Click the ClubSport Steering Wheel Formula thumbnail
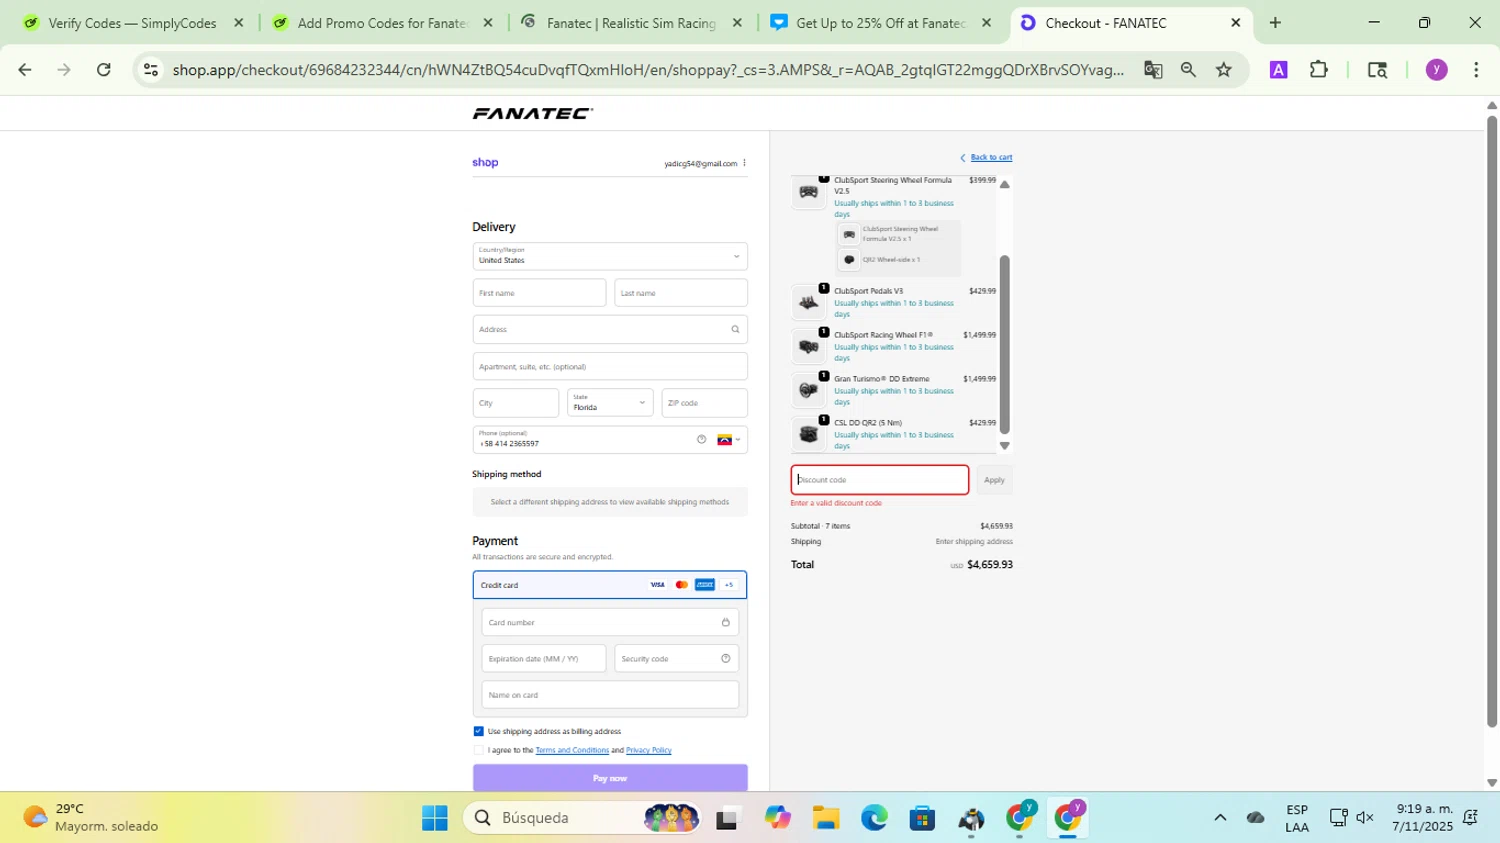Screen dimensions: 1500x843 (808, 192)
